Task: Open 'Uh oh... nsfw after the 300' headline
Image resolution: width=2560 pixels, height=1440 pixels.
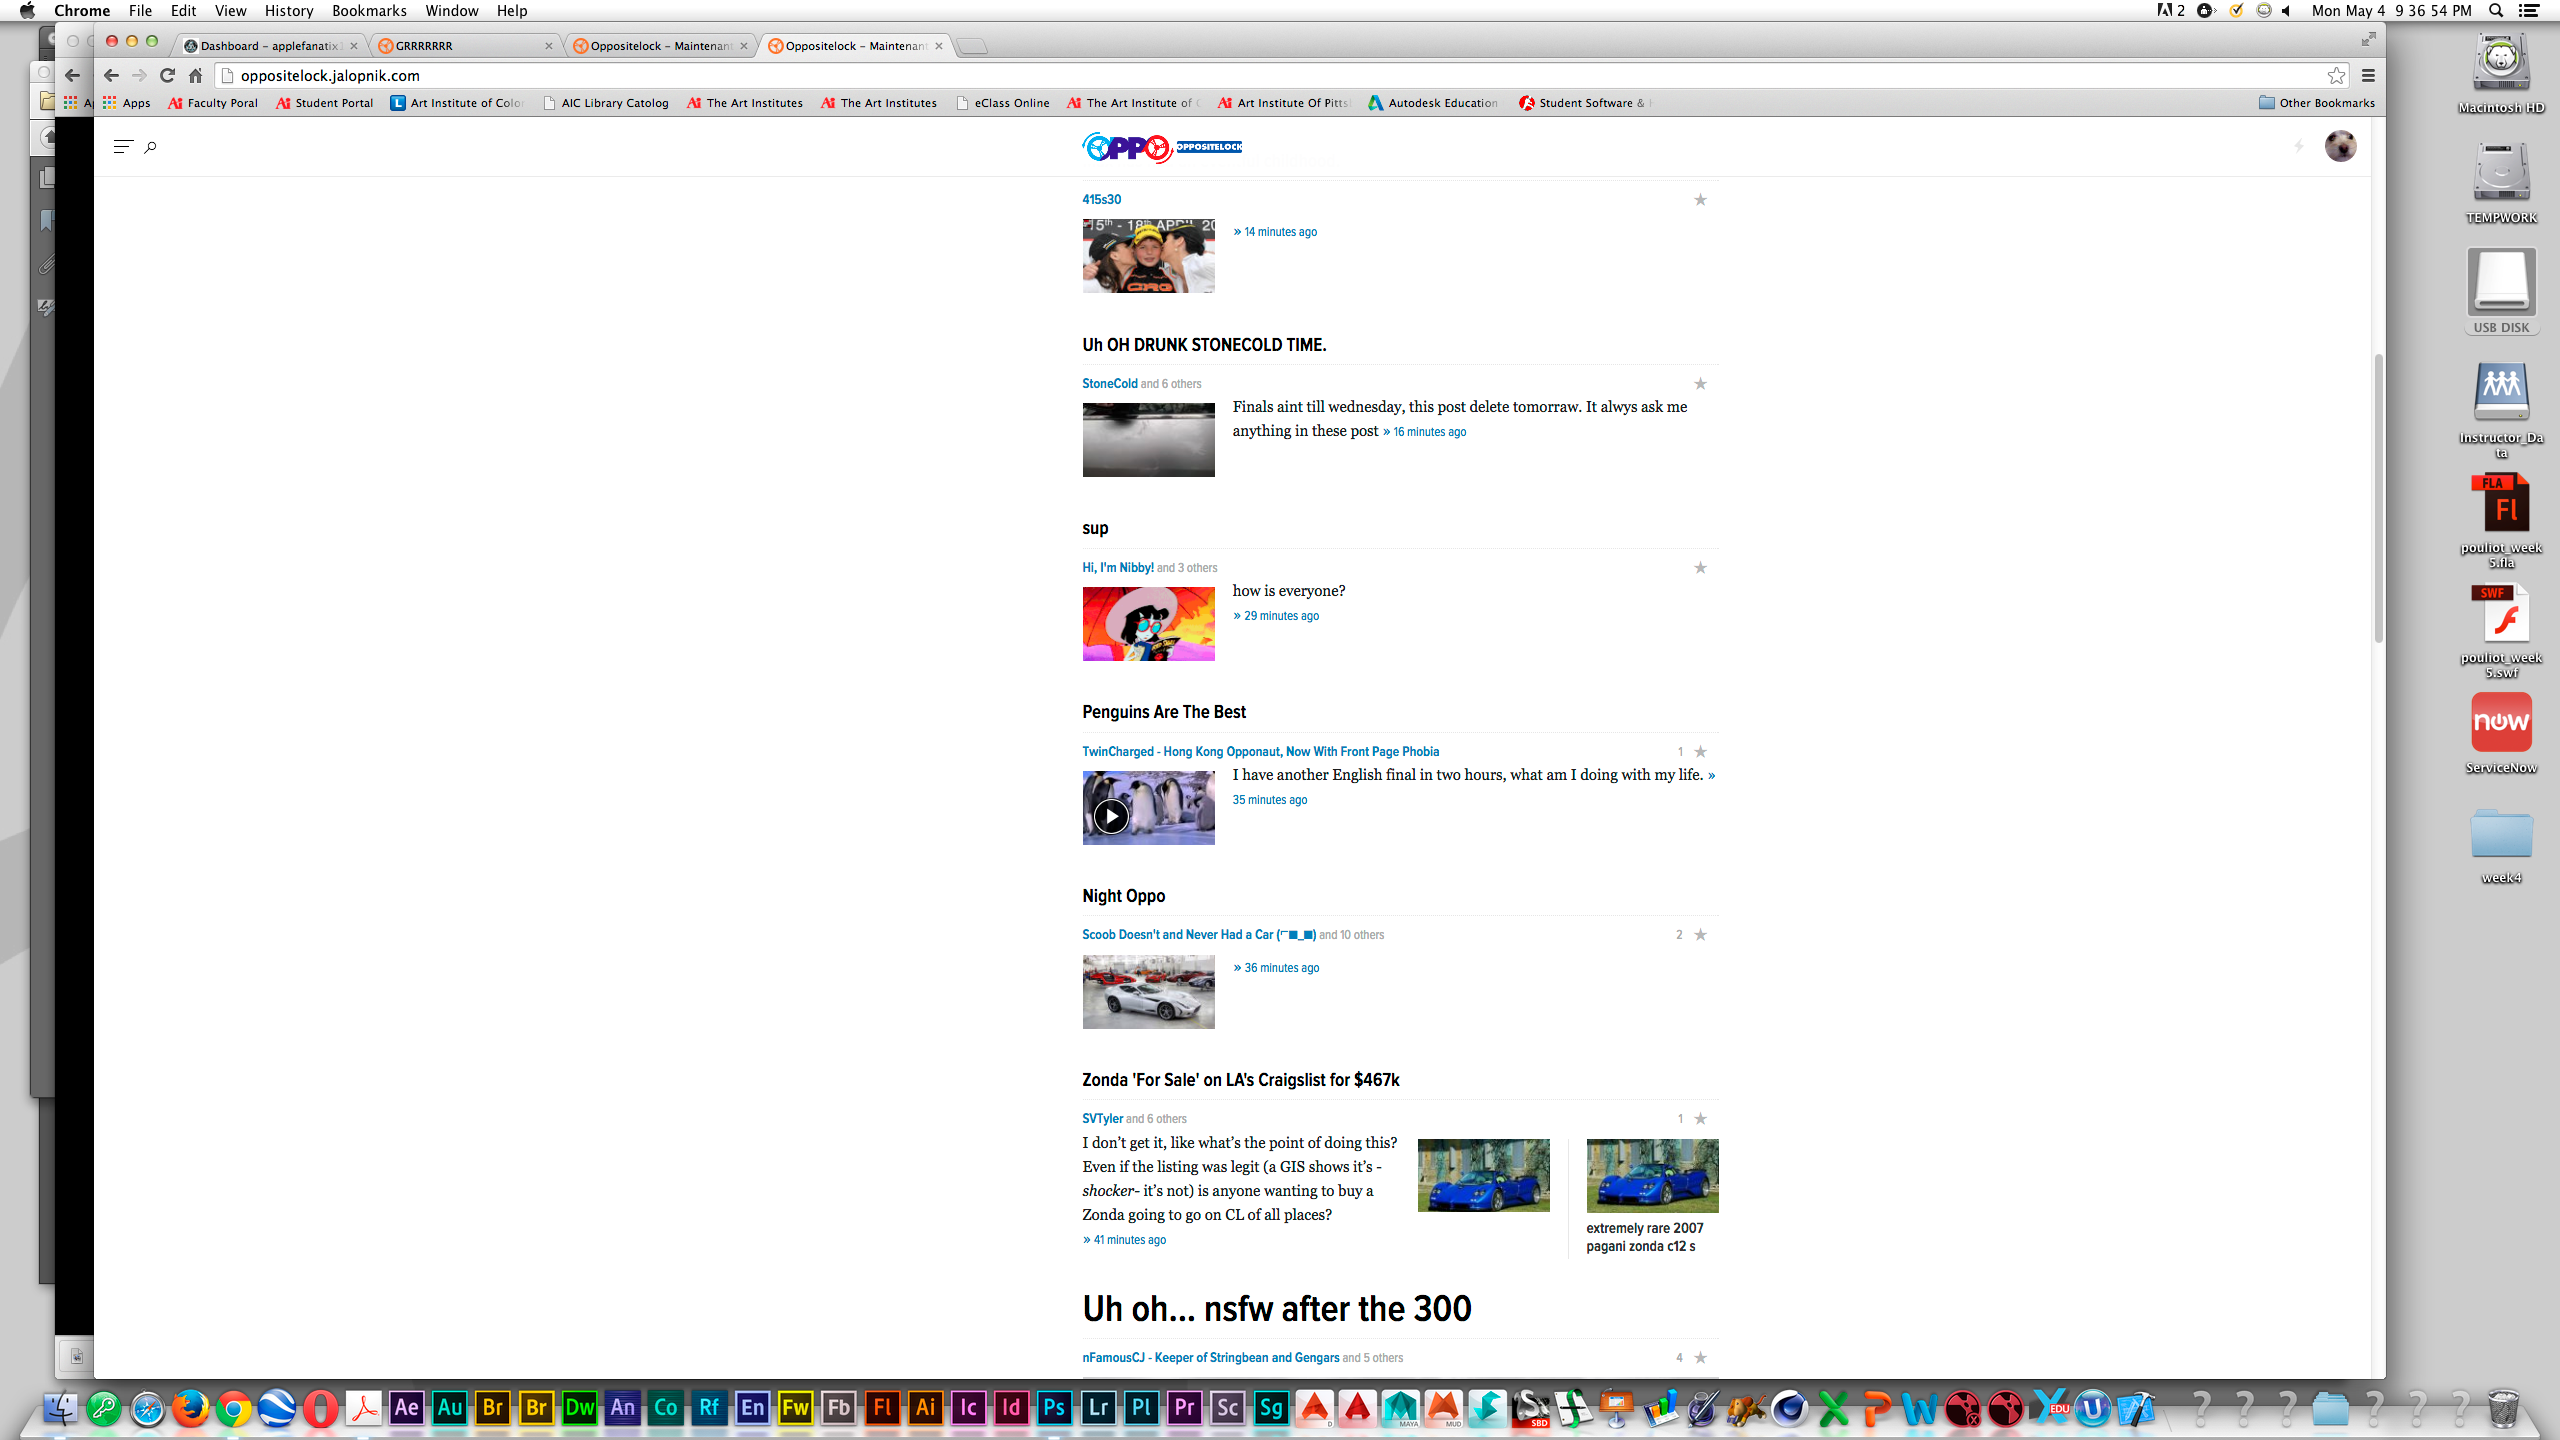Action: 1277,1309
